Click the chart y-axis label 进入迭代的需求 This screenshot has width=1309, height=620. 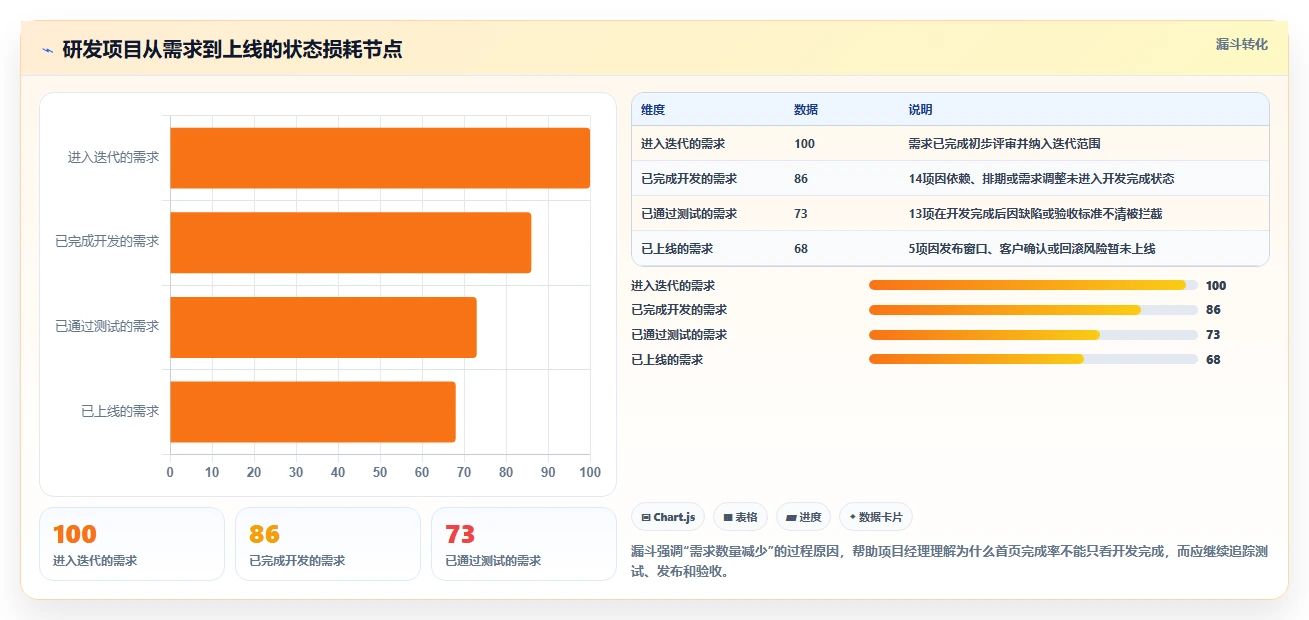click(113, 158)
